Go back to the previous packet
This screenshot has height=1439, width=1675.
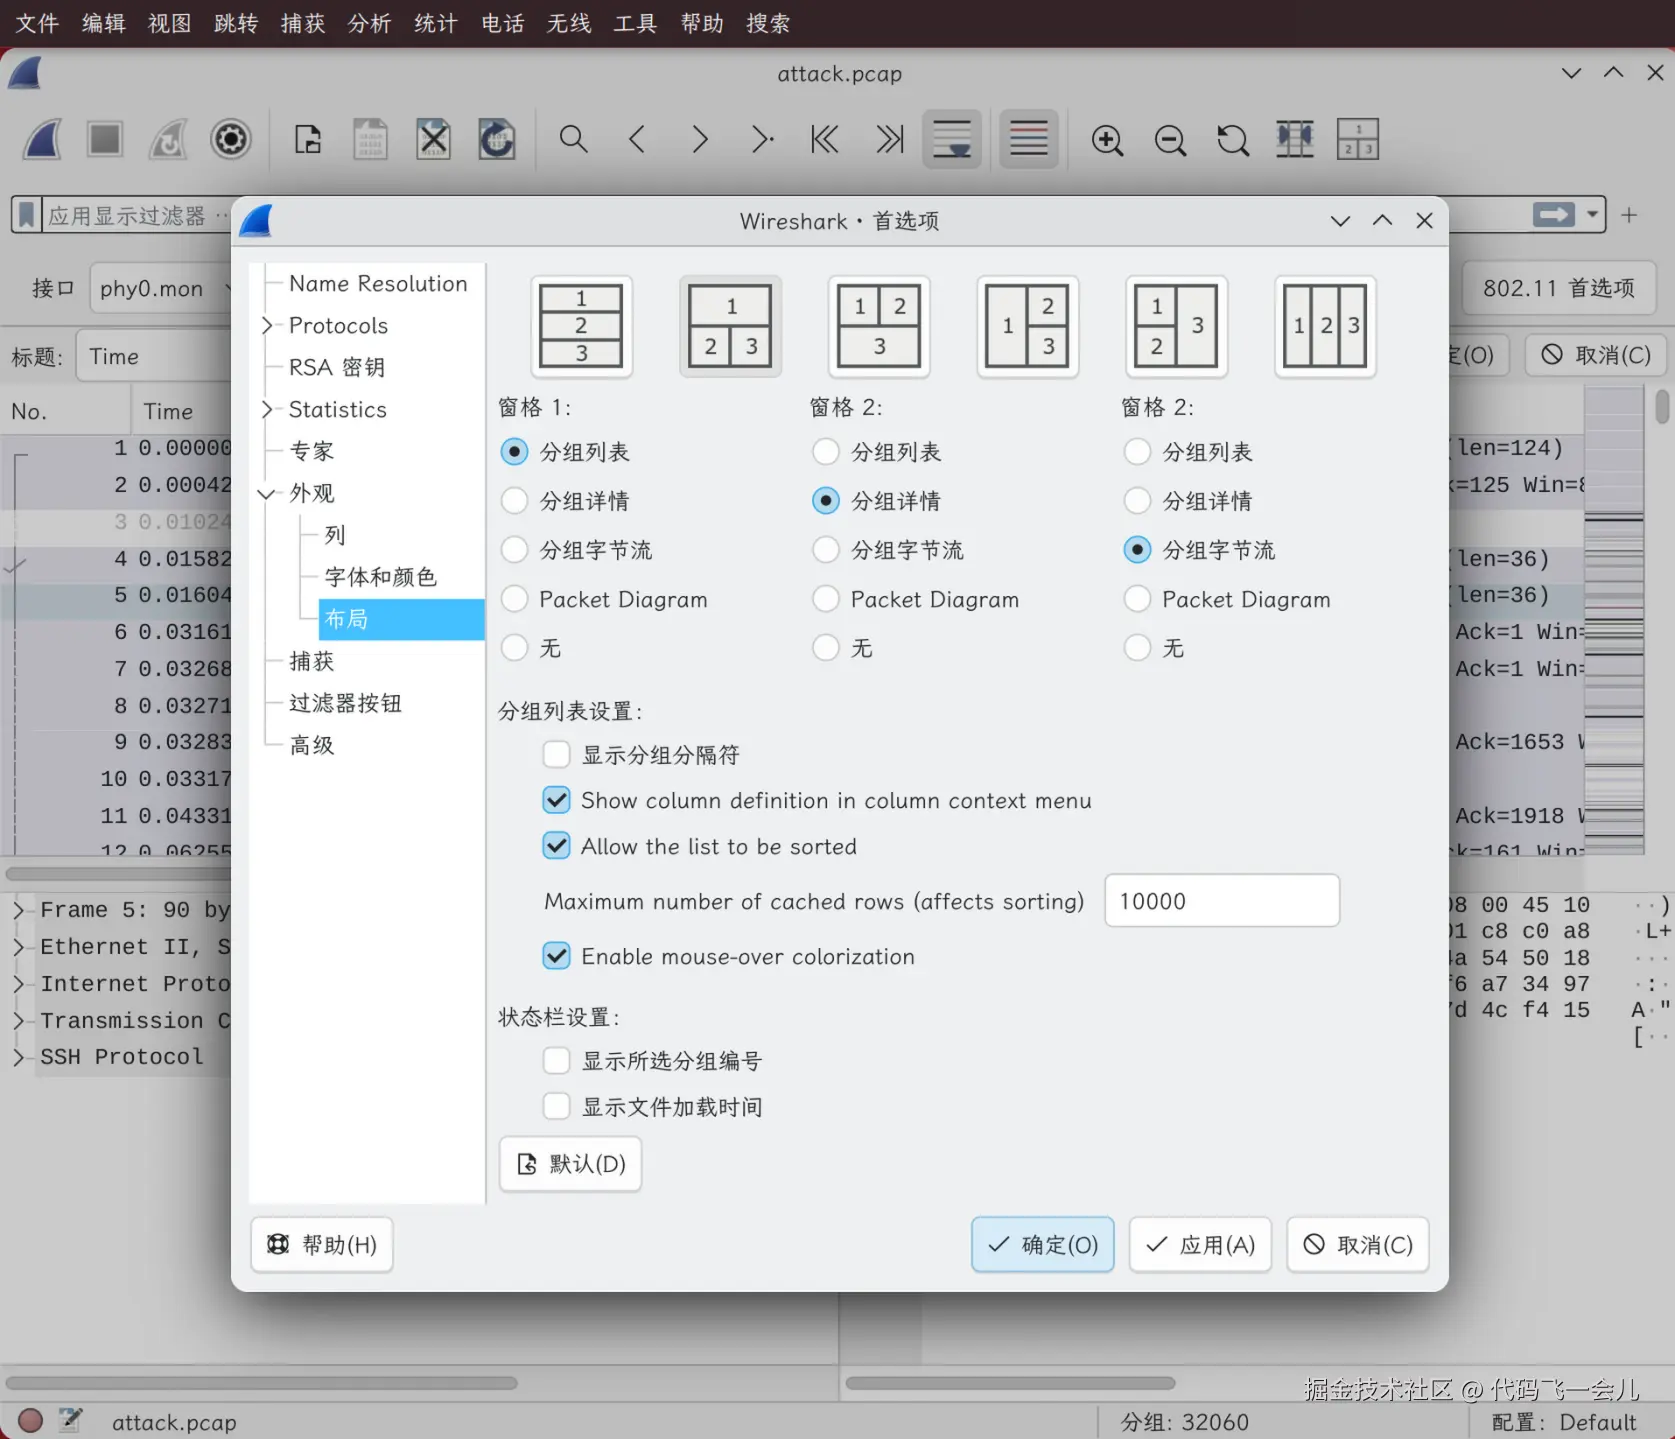point(636,139)
